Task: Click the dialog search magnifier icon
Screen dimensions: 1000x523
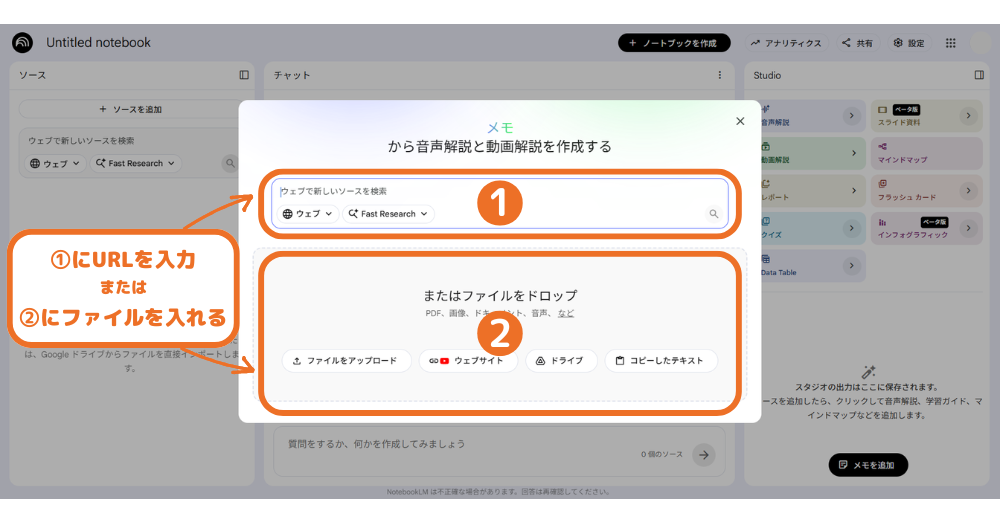Action: click(x=714, y=214)
